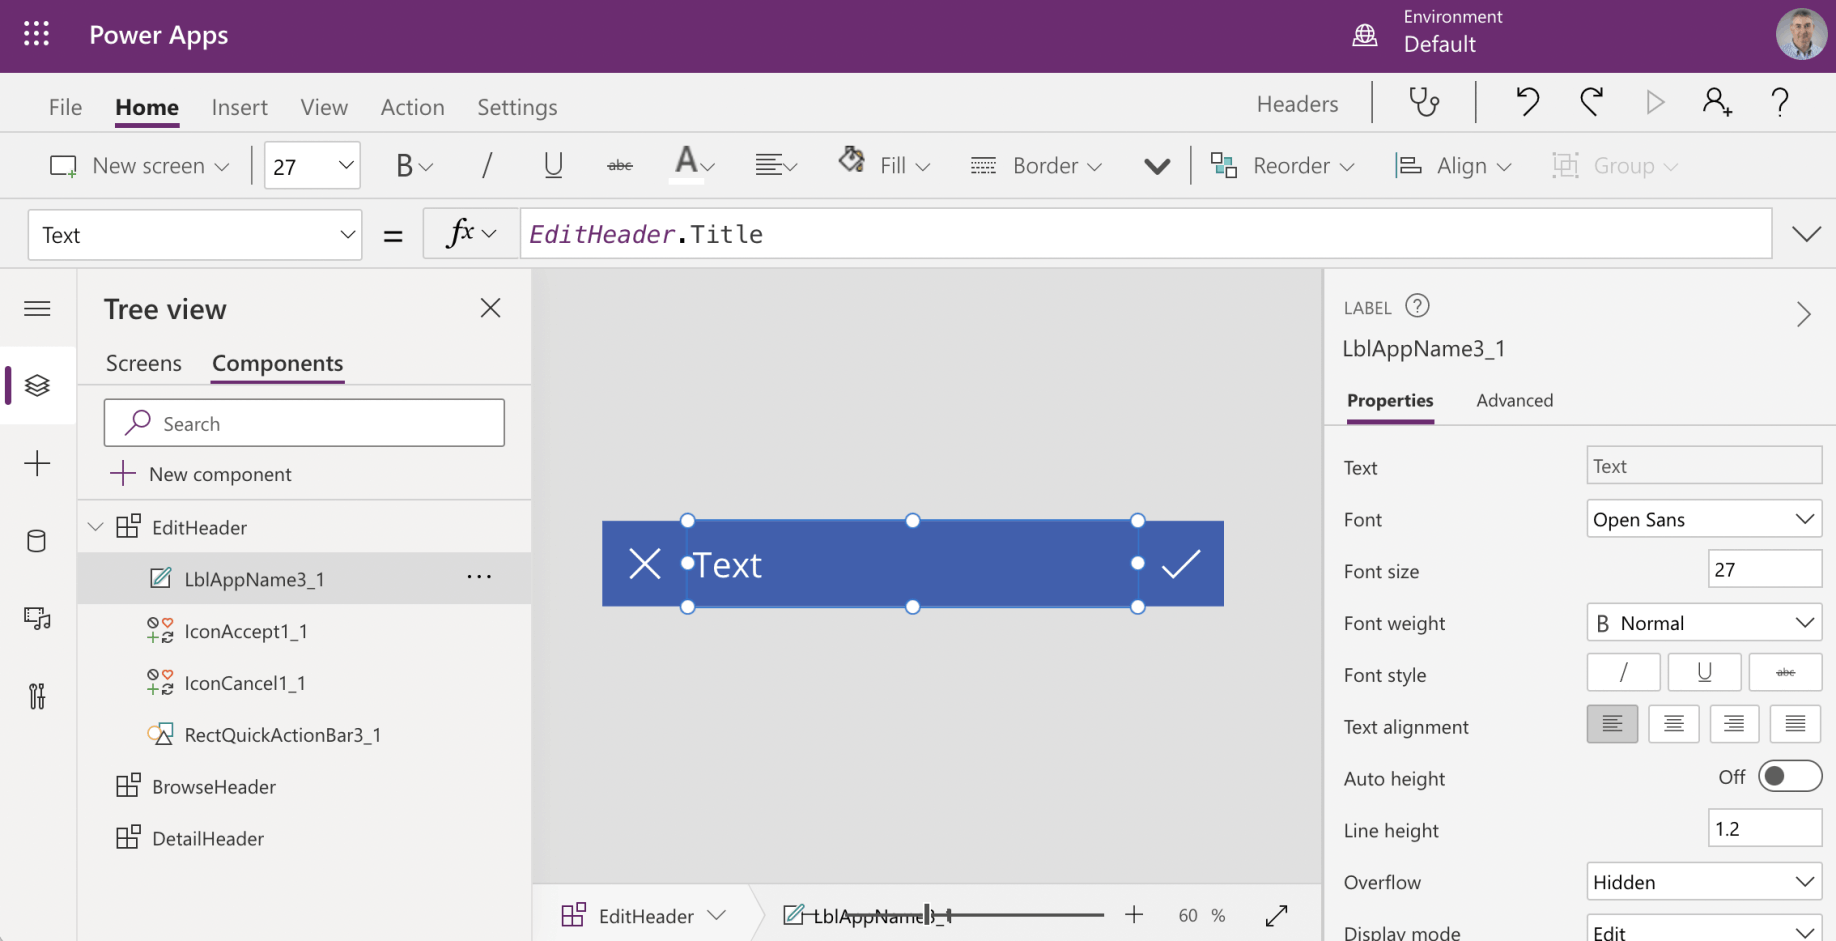Select center text alignment in properties
Image resolution: width=1836 pixels, height=941 pixels.
(x=1673, y=724)
